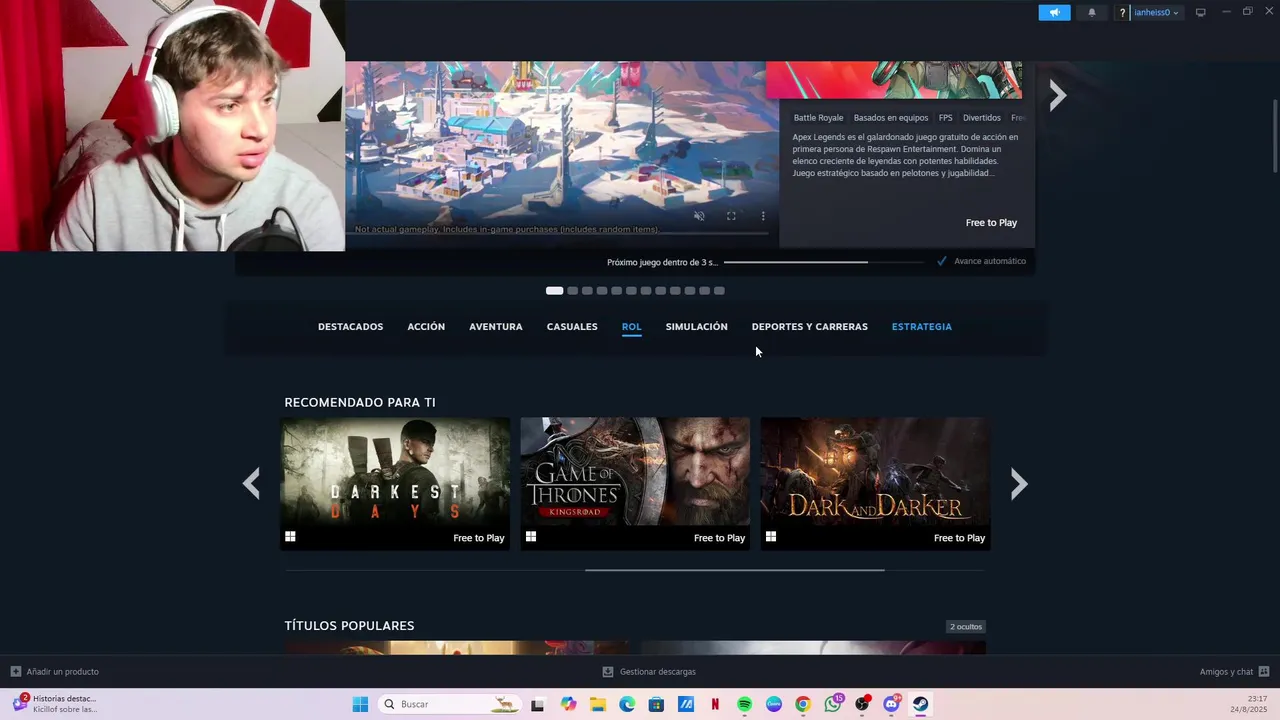
Task: Open Netflix from the taskbar
Action: [715, 704]
